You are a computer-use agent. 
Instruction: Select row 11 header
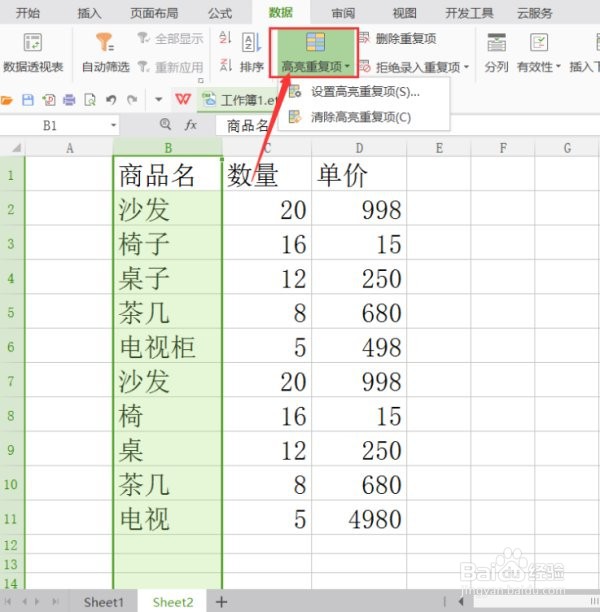point(12,518)
